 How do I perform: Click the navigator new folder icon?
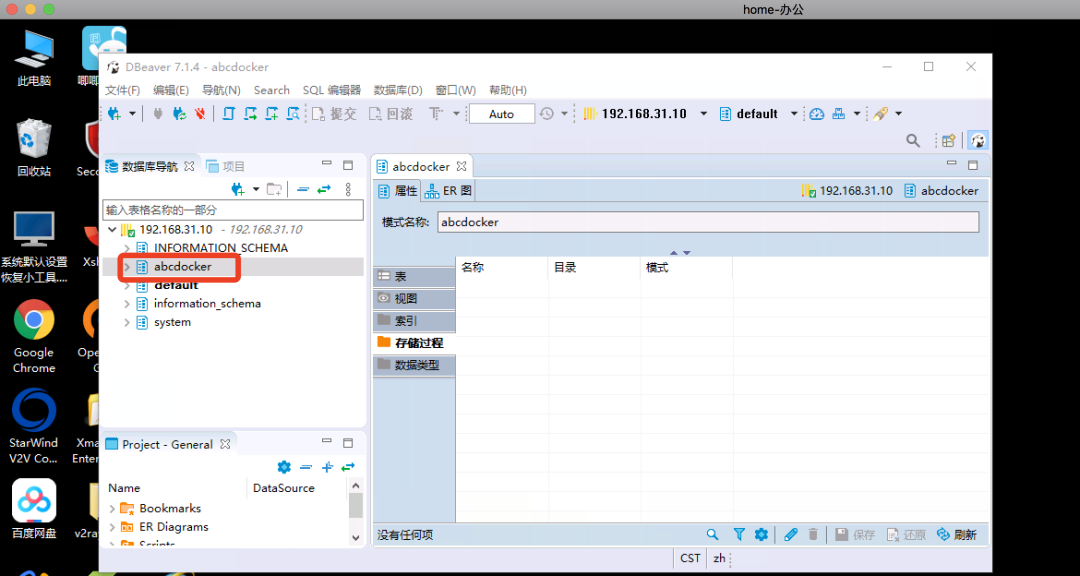point(274,189)
